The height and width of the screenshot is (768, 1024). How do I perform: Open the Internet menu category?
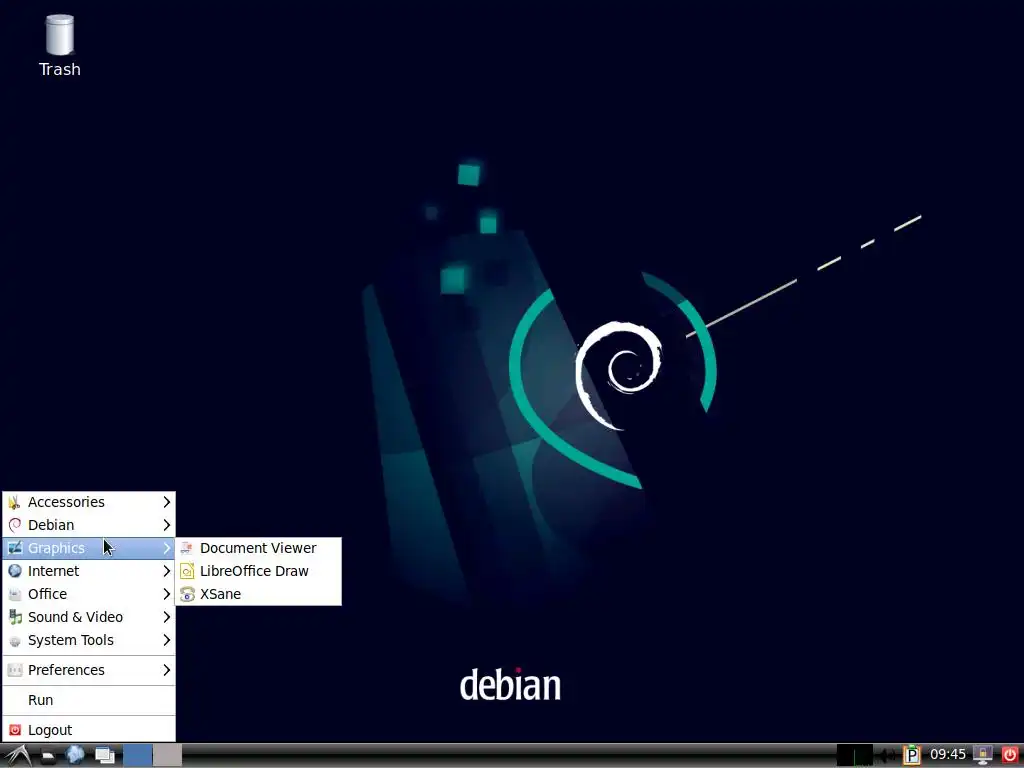[x=89, y=571]
